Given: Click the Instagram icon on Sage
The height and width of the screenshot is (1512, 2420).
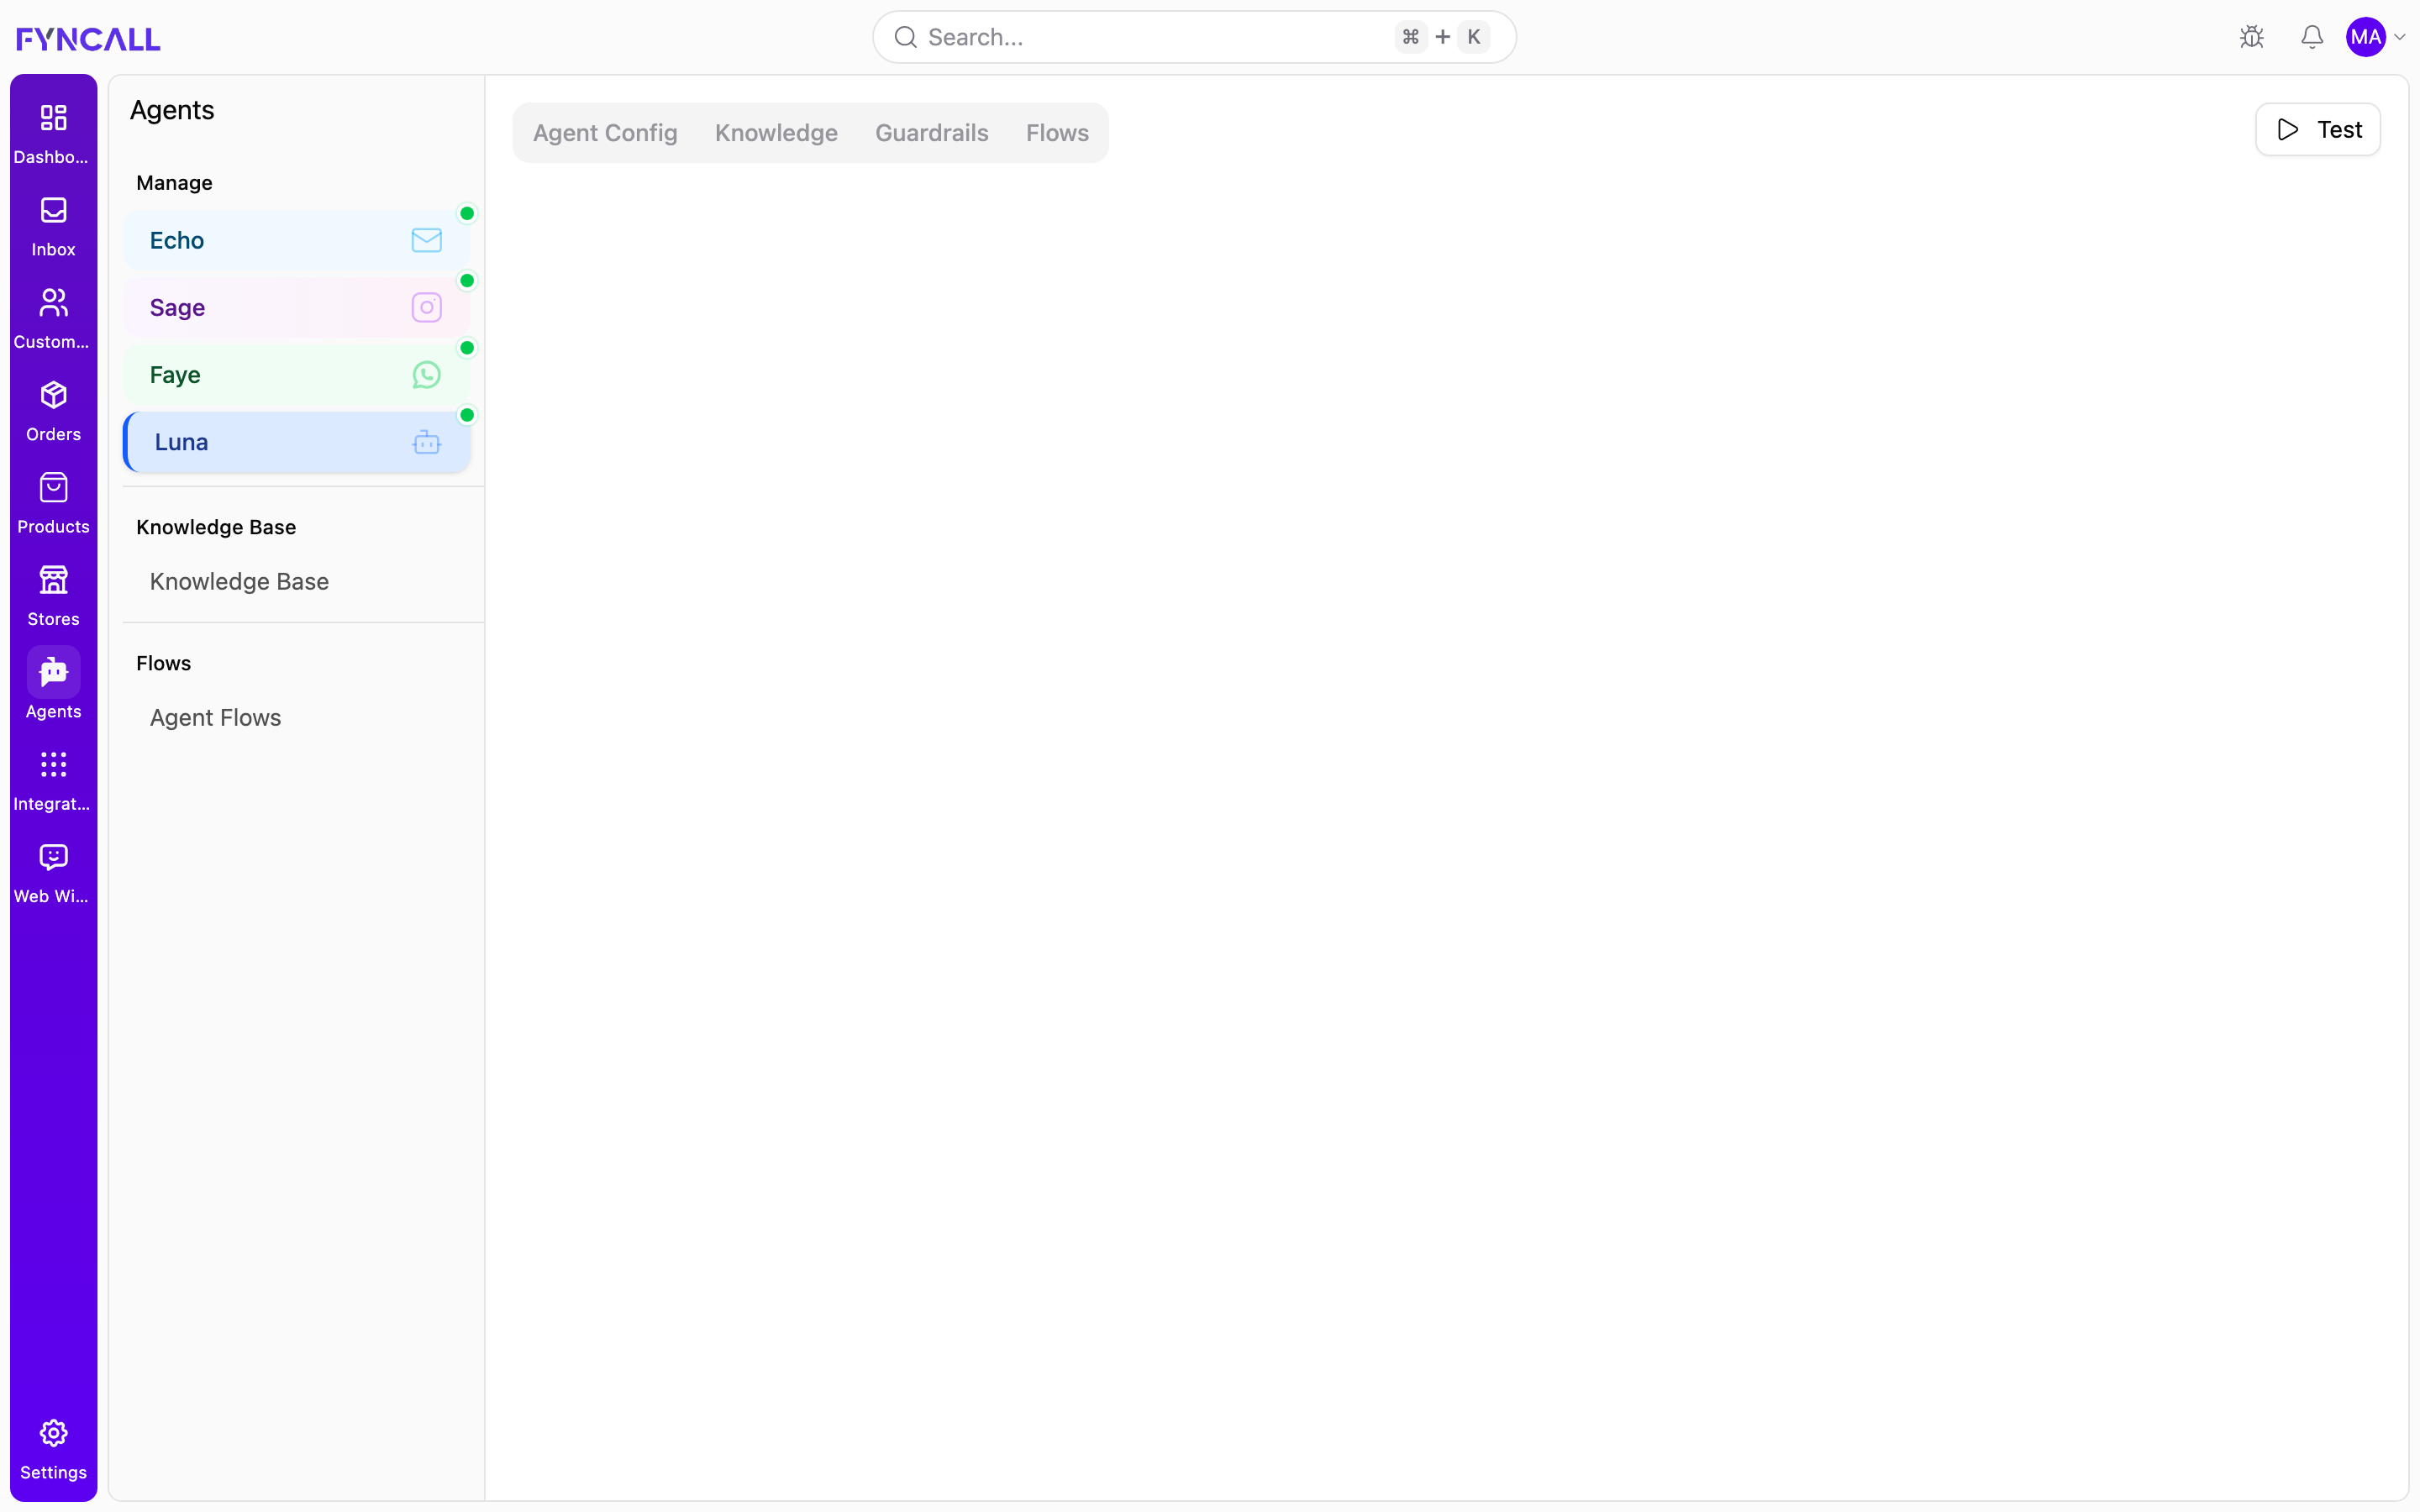Looking at the screenshot, I should [427, 307].
